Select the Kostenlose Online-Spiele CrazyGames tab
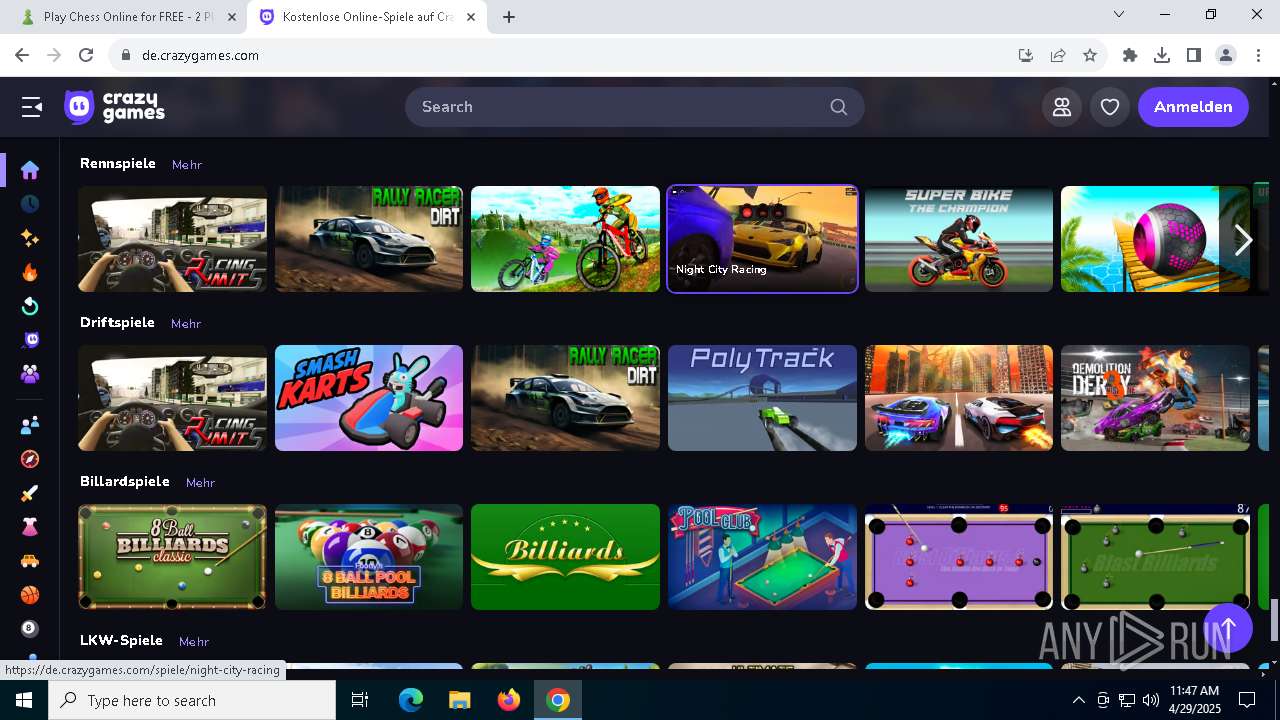The height and width of the screenshot is (720, 1280). click(x=367, y=17)
